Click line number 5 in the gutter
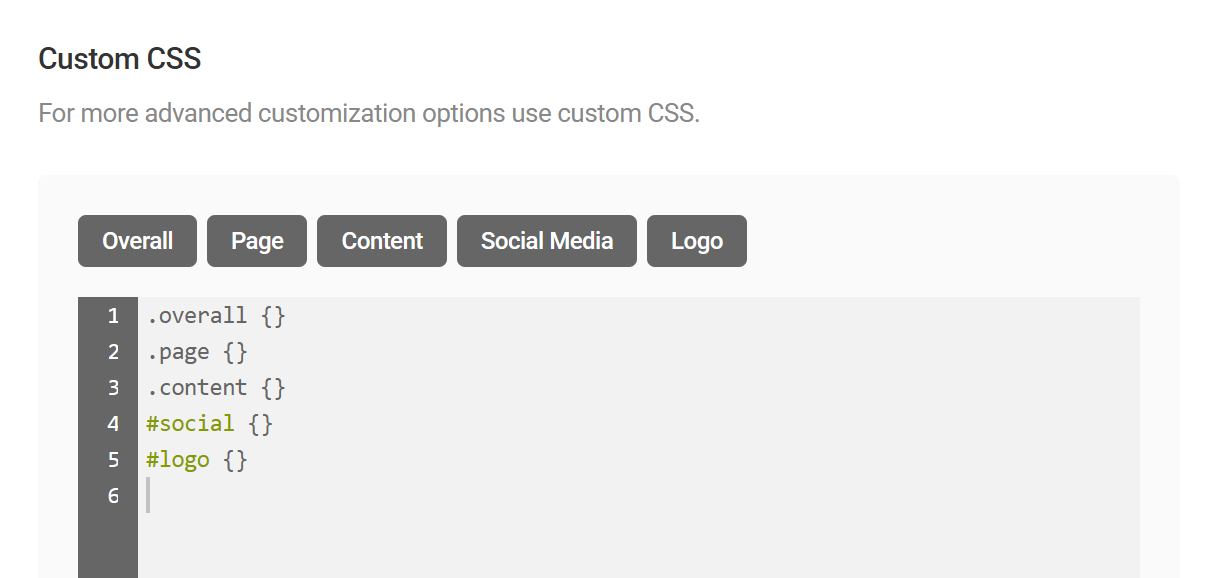 pos(113,459)
